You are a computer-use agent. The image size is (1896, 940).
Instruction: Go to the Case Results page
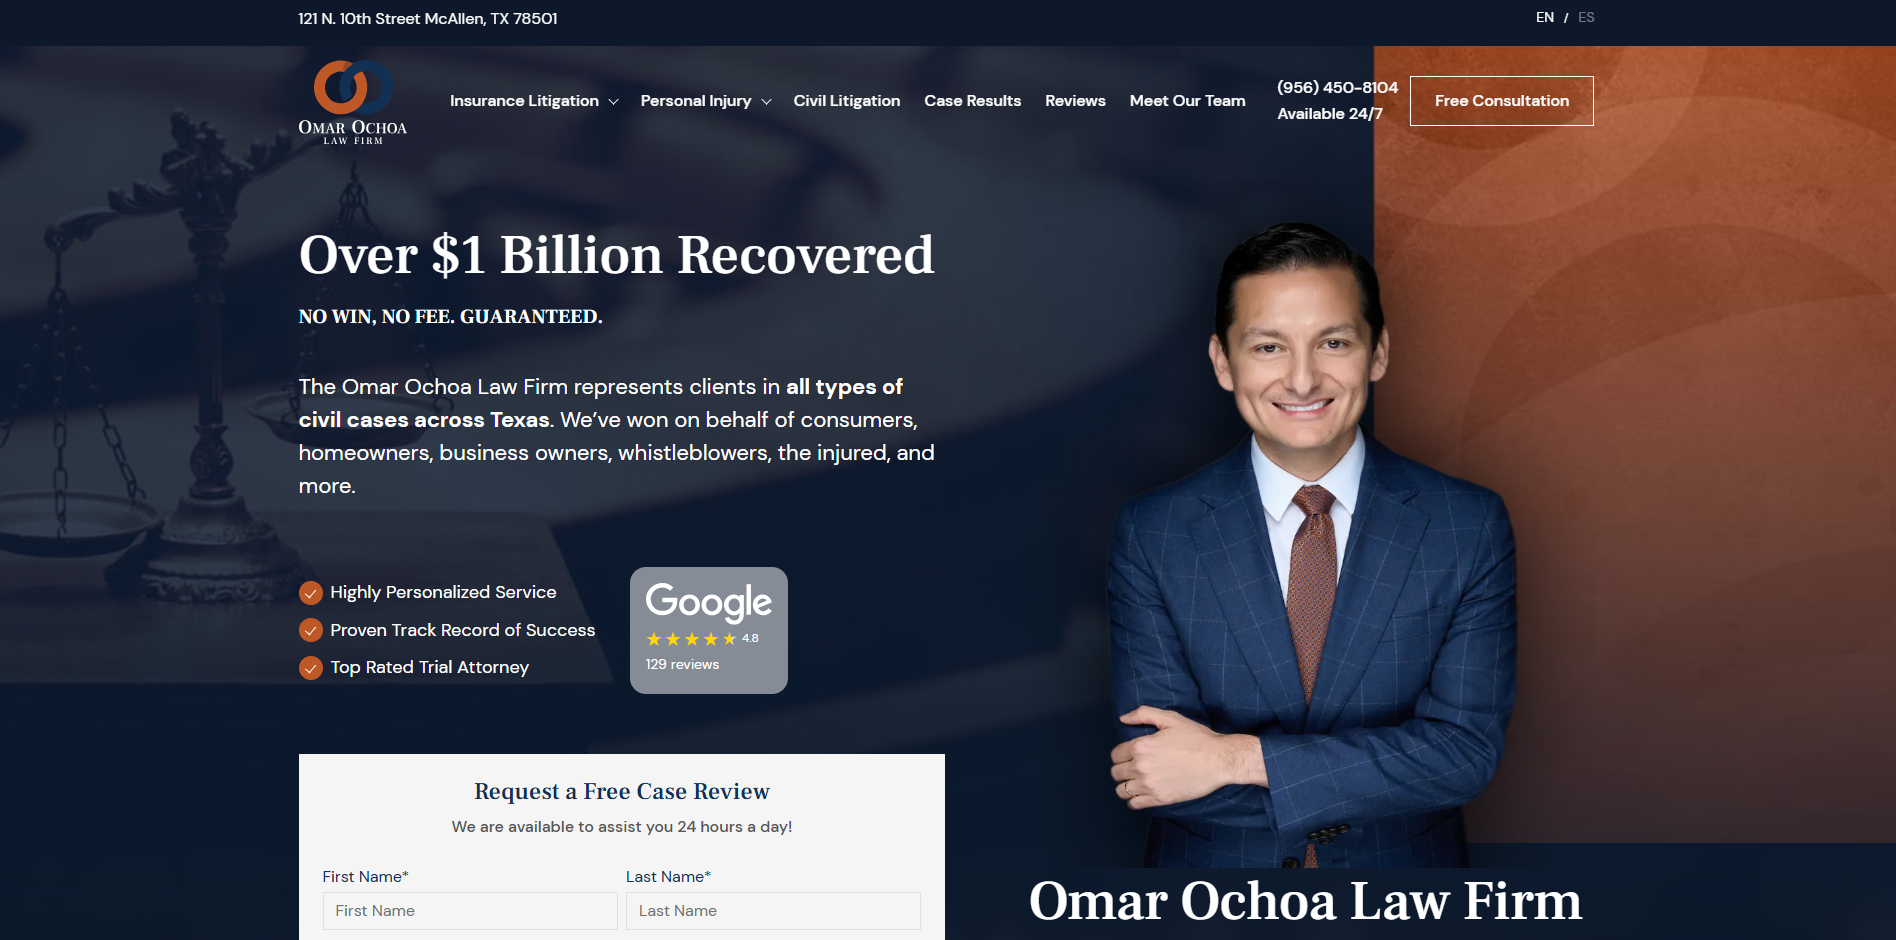point(972,101)
